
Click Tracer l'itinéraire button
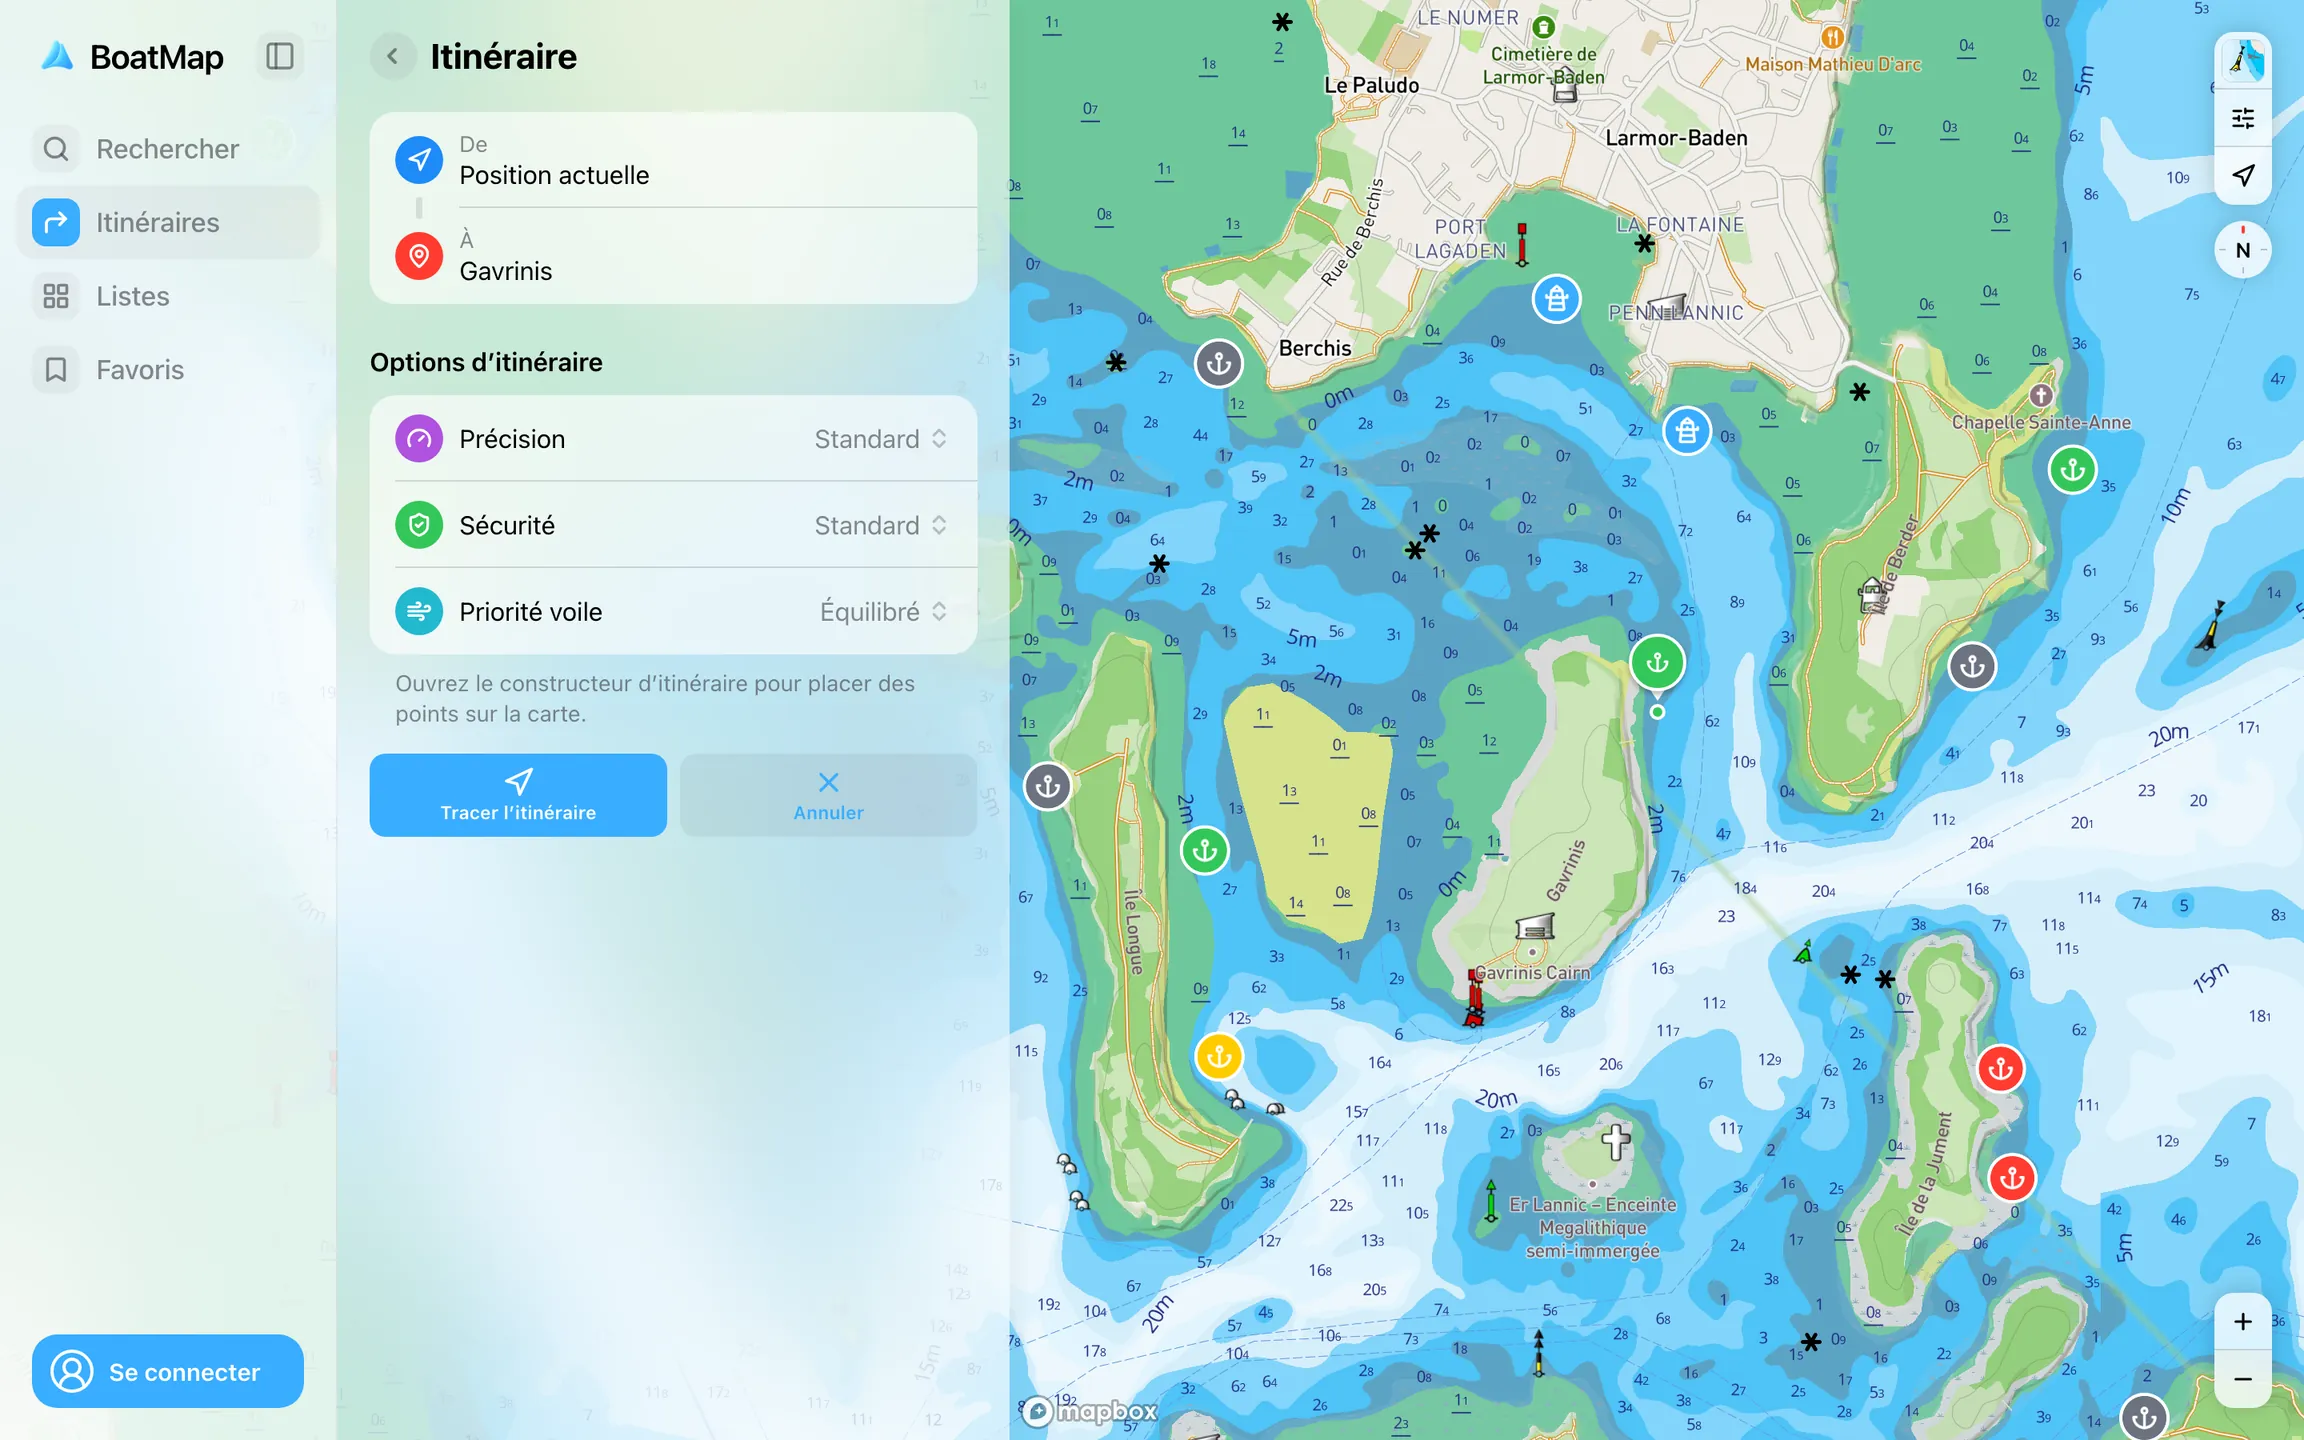pyautogui.click(x=518, y=795)
